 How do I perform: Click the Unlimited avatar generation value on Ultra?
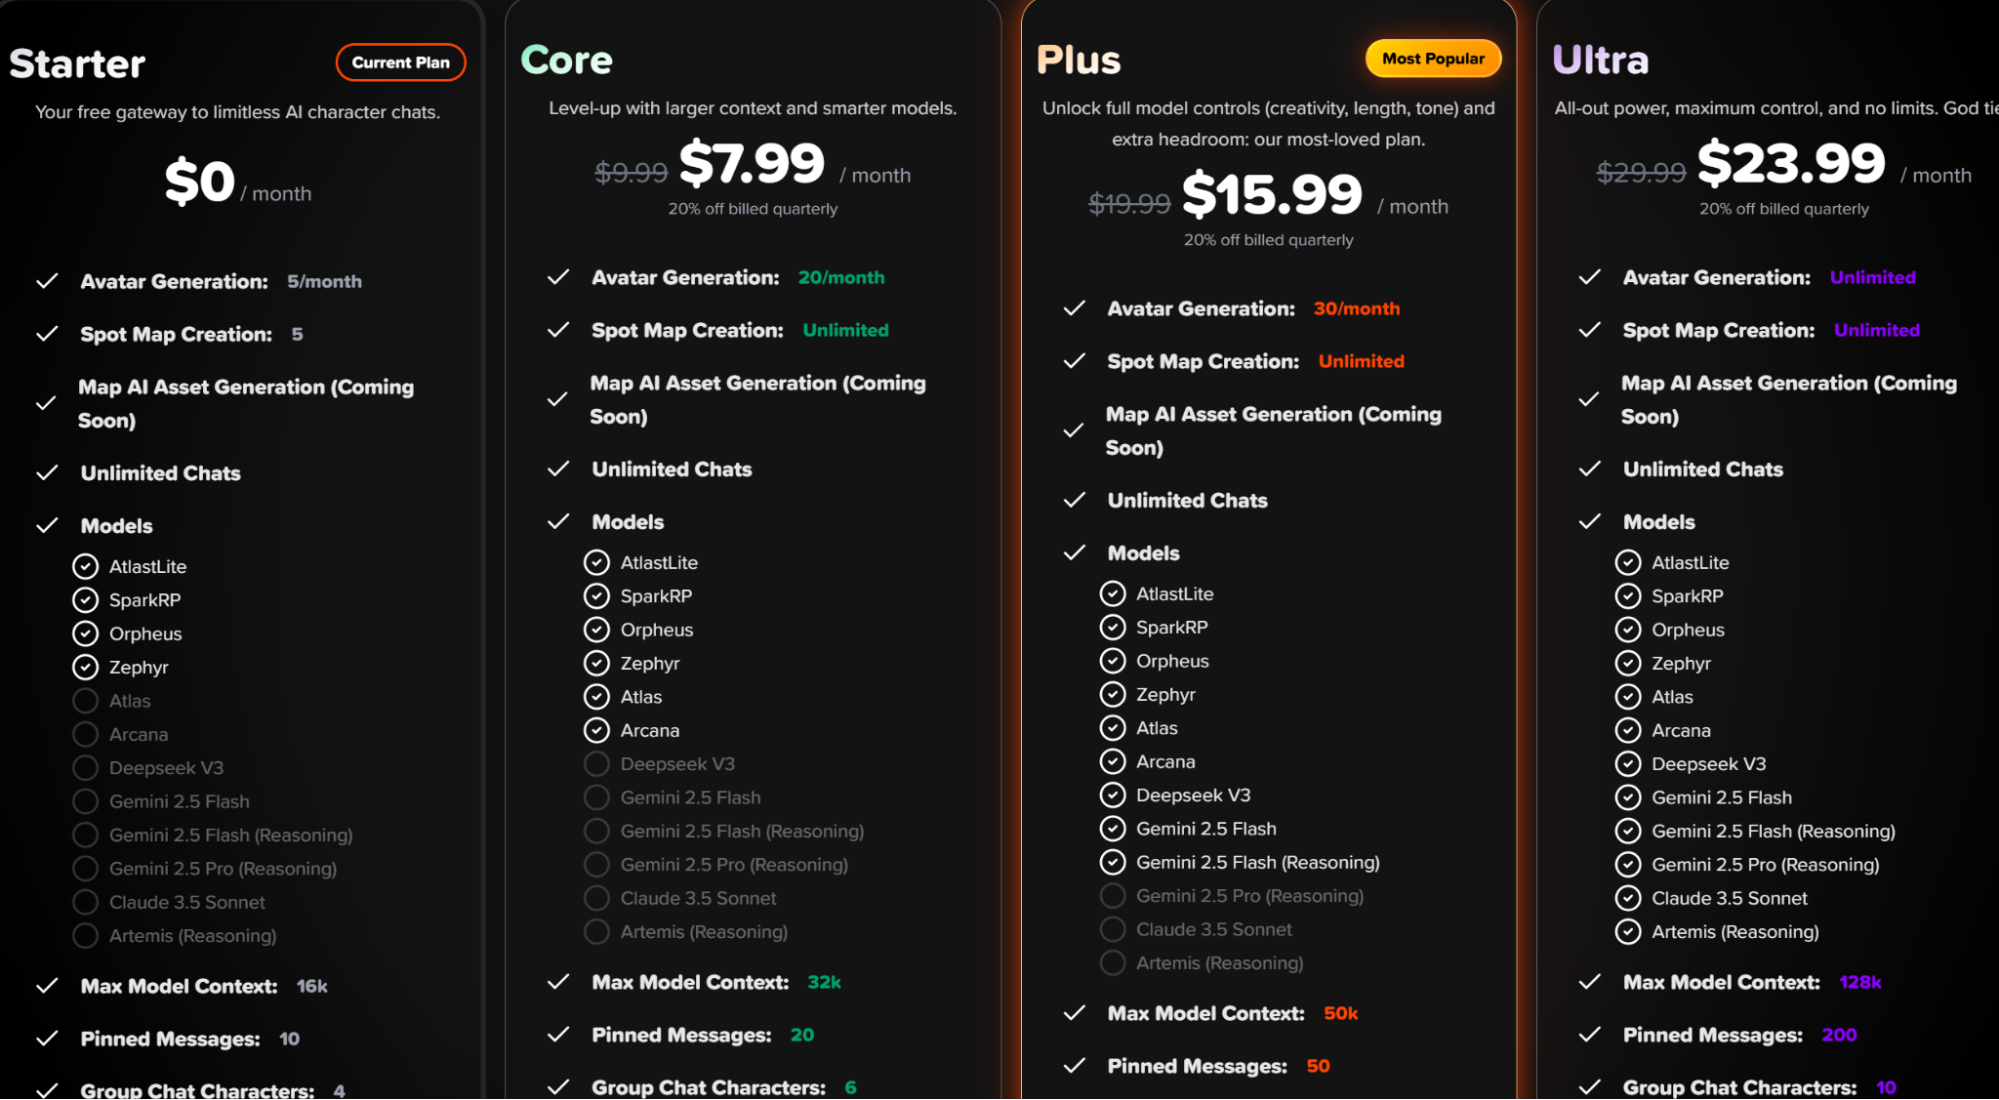pos(1872,278)
